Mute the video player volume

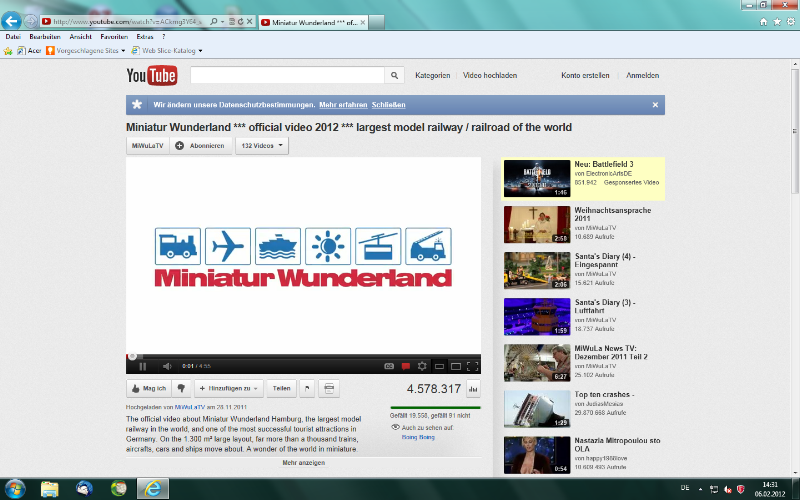click(167, 366)
